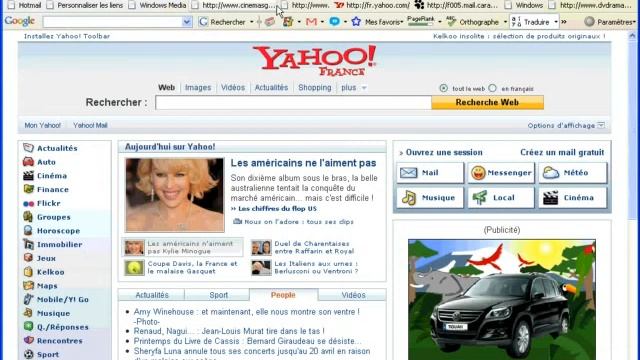Image resolution: width=640 pixels, height=360 pixels.
Task: Open the Yahoo! Mail link
Action: tap(90, 125)
